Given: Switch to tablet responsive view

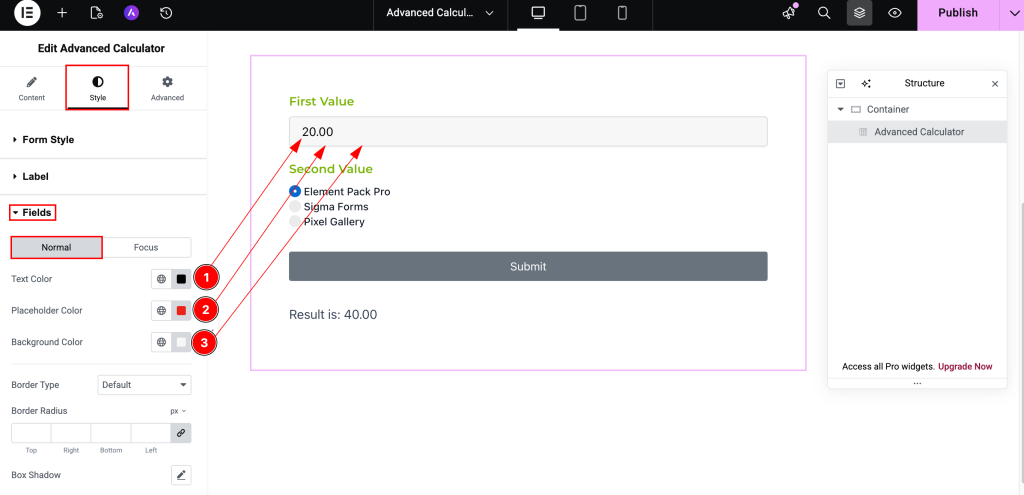Looking at the screenshot, I should 580,13.
